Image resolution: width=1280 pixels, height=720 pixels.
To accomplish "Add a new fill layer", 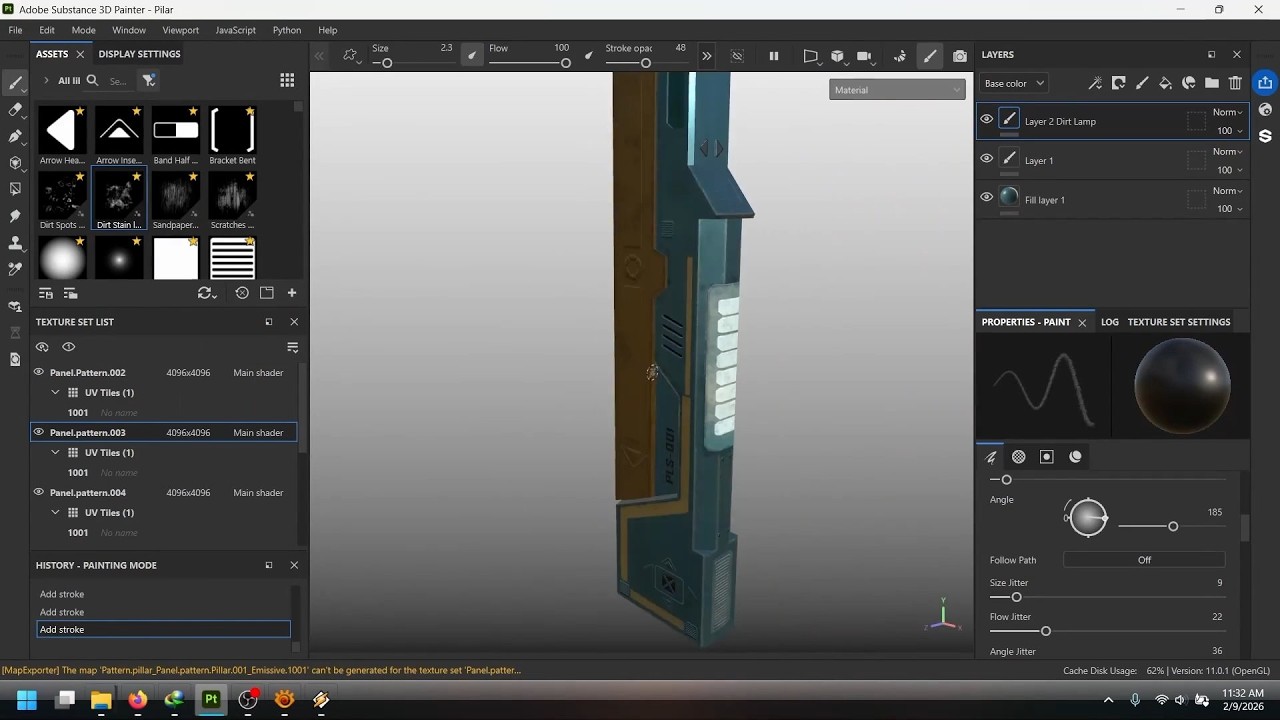I will click(x=1165, y=83).
